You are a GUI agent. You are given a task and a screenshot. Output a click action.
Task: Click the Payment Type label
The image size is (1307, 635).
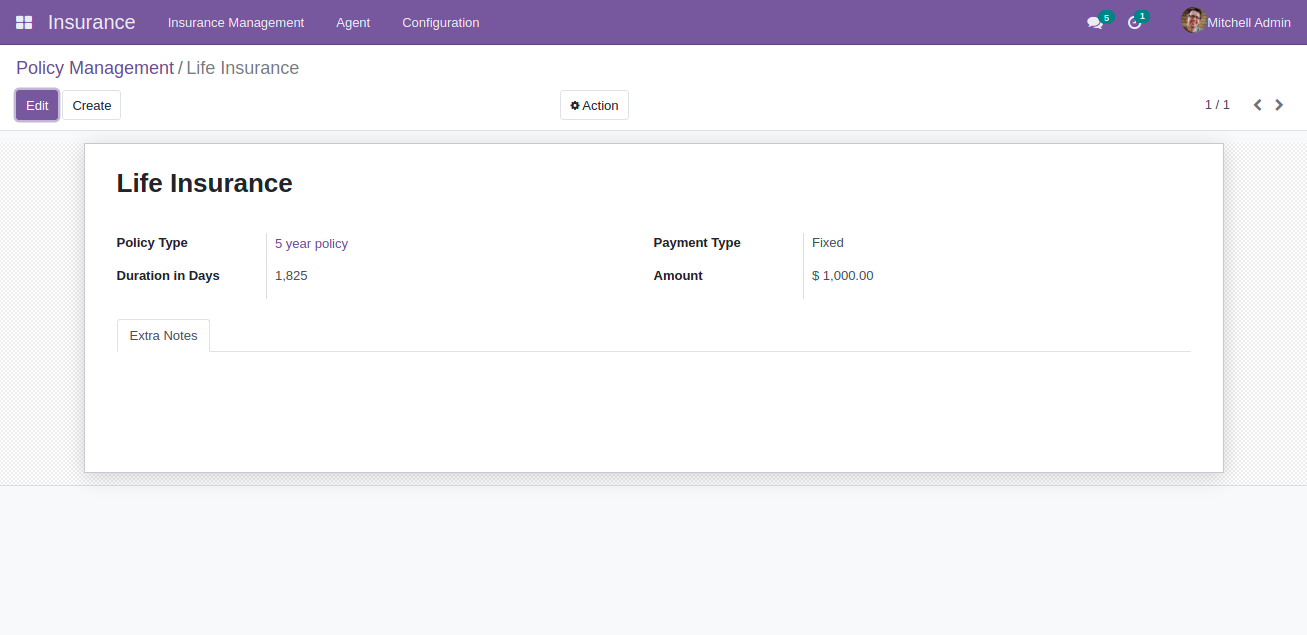(x=697, y=243)
